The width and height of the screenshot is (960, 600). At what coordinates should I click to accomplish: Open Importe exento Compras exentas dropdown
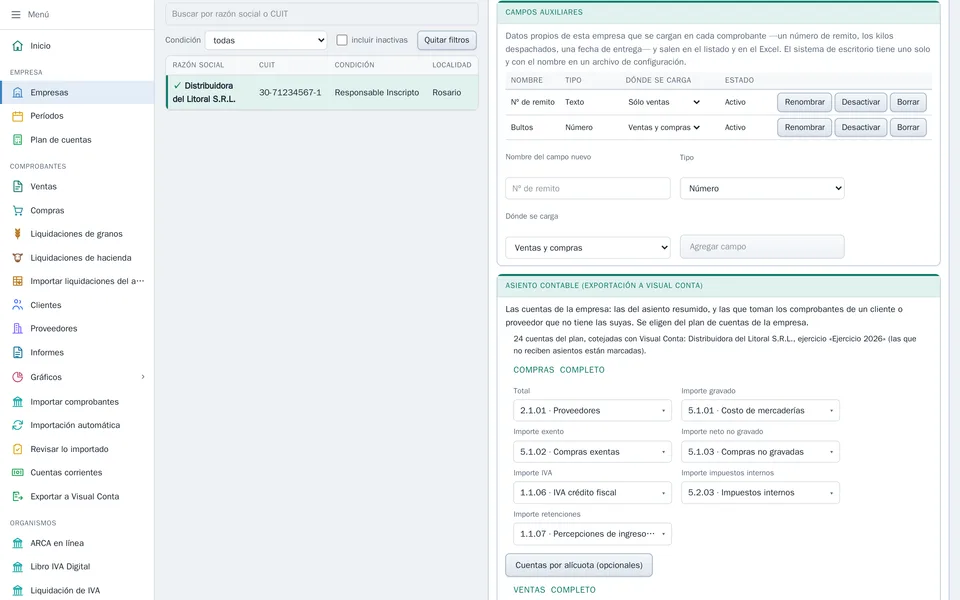point(592,452)
